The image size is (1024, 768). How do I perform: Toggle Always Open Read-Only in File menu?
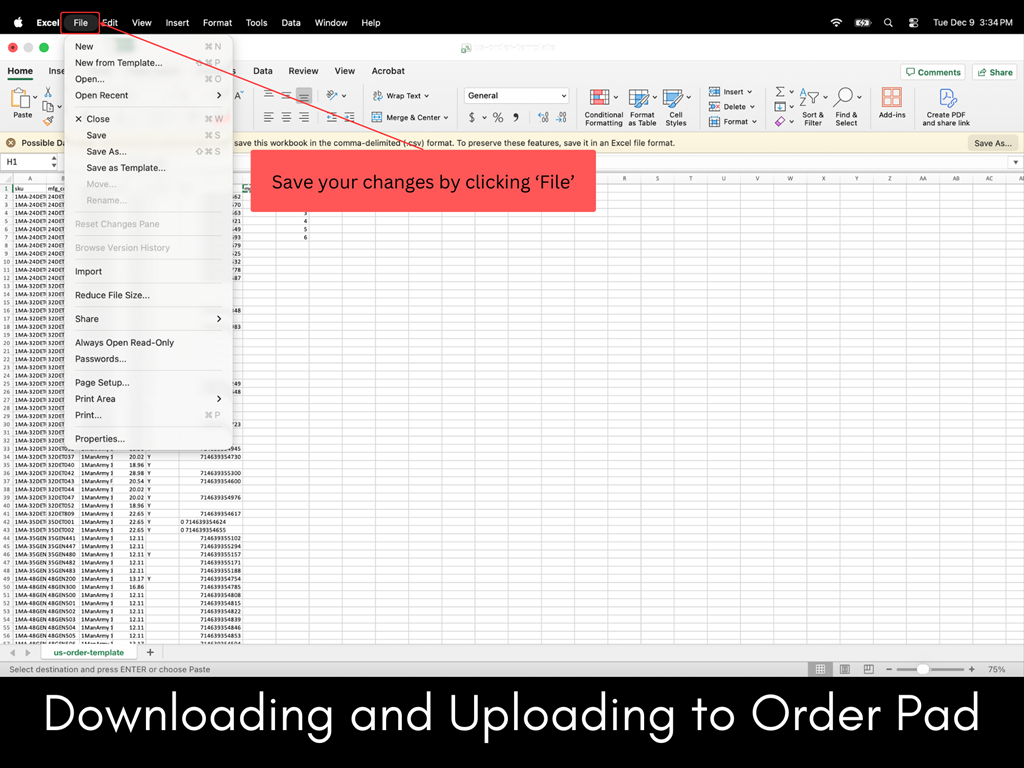pyautogui.click(x=124, y=343)
